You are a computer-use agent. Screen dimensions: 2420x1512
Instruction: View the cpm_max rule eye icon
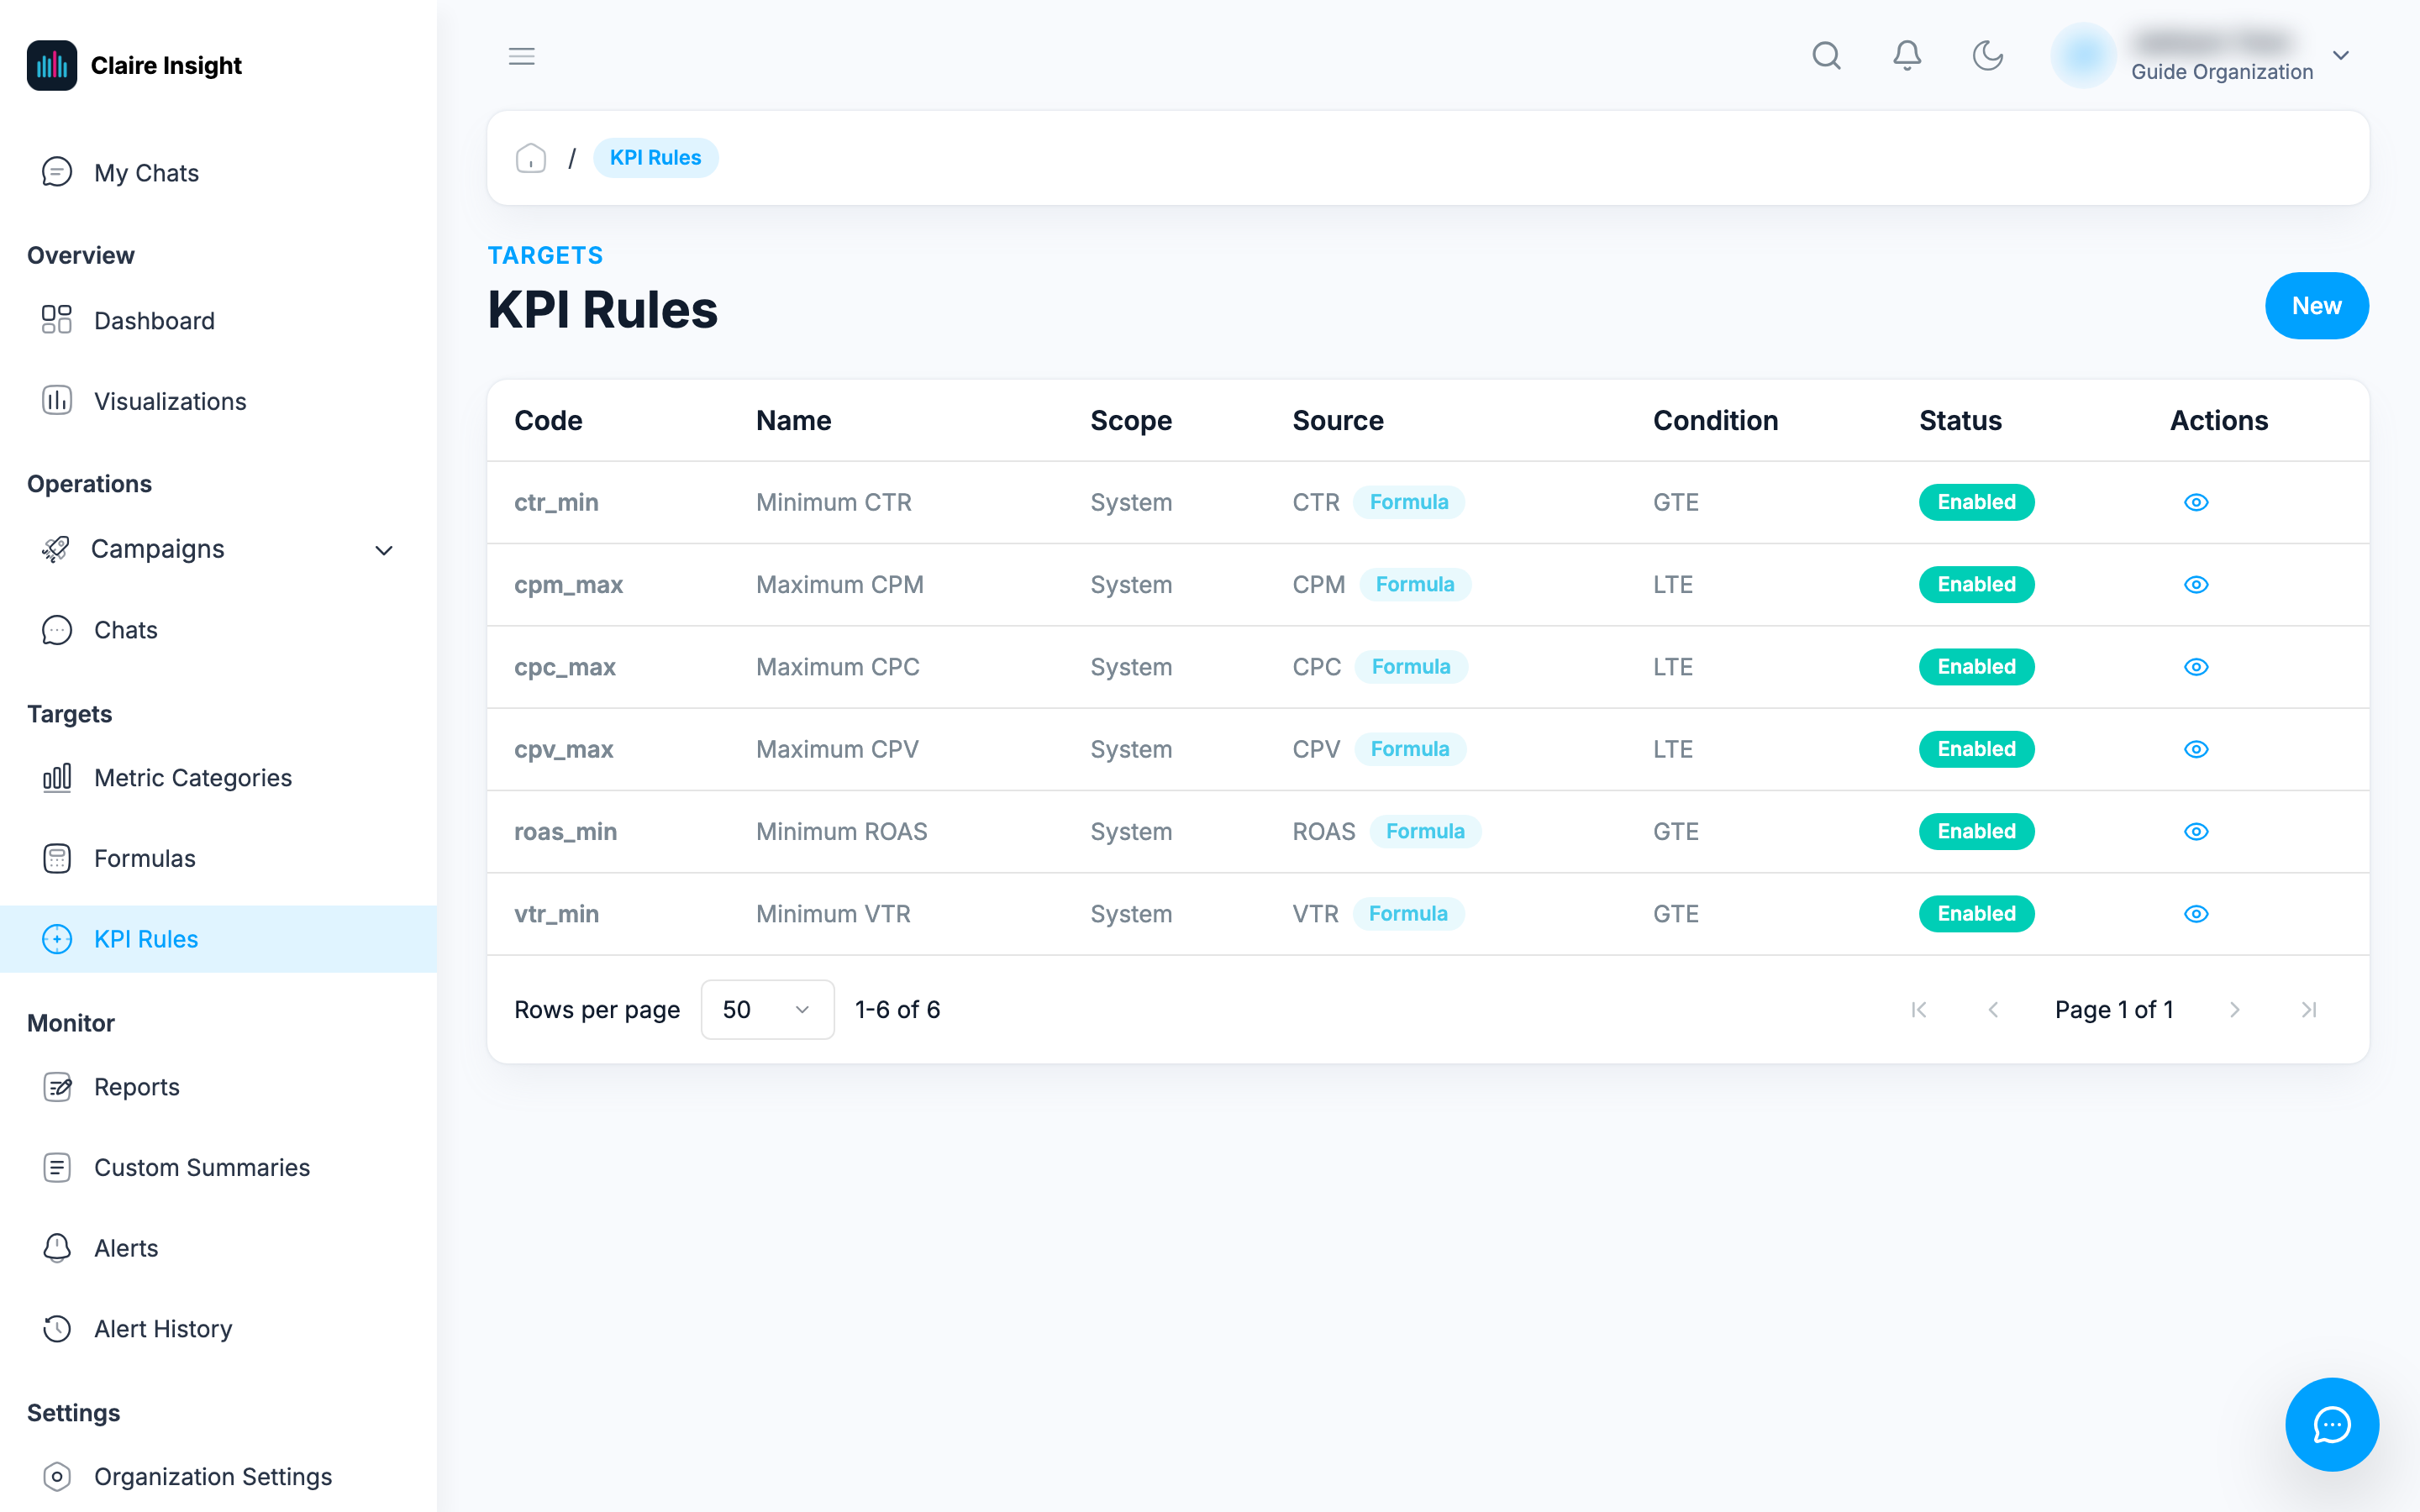[x=2196, y=584]
